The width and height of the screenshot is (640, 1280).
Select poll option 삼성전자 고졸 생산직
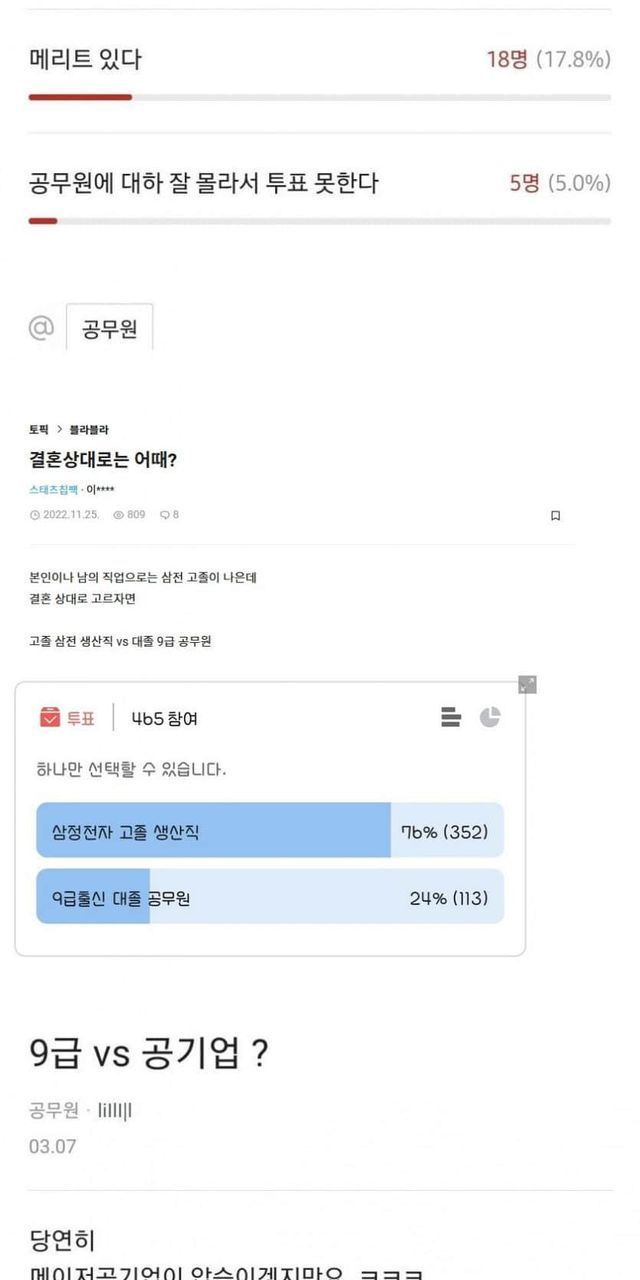269,831
